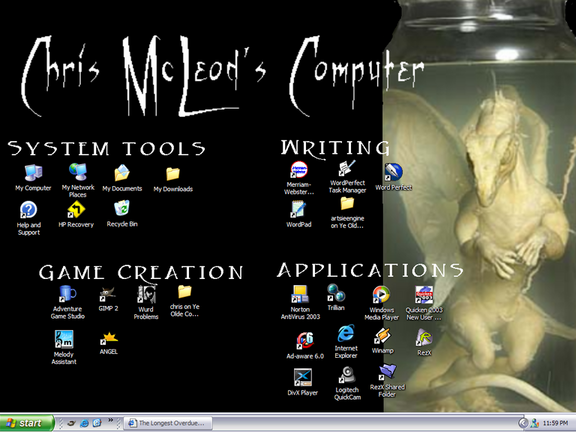Click the Windows start button
This screenshot has height=432, width=576.
(27, 423)
